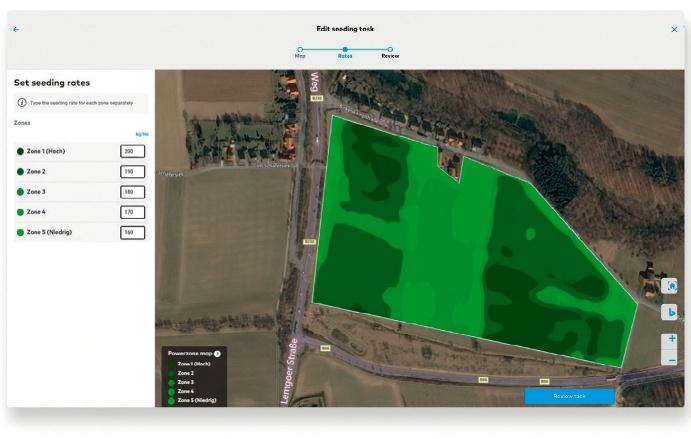This screenshot has width=691, height=439.
Task: Click the kg/ha unit link
Action: 142,134
